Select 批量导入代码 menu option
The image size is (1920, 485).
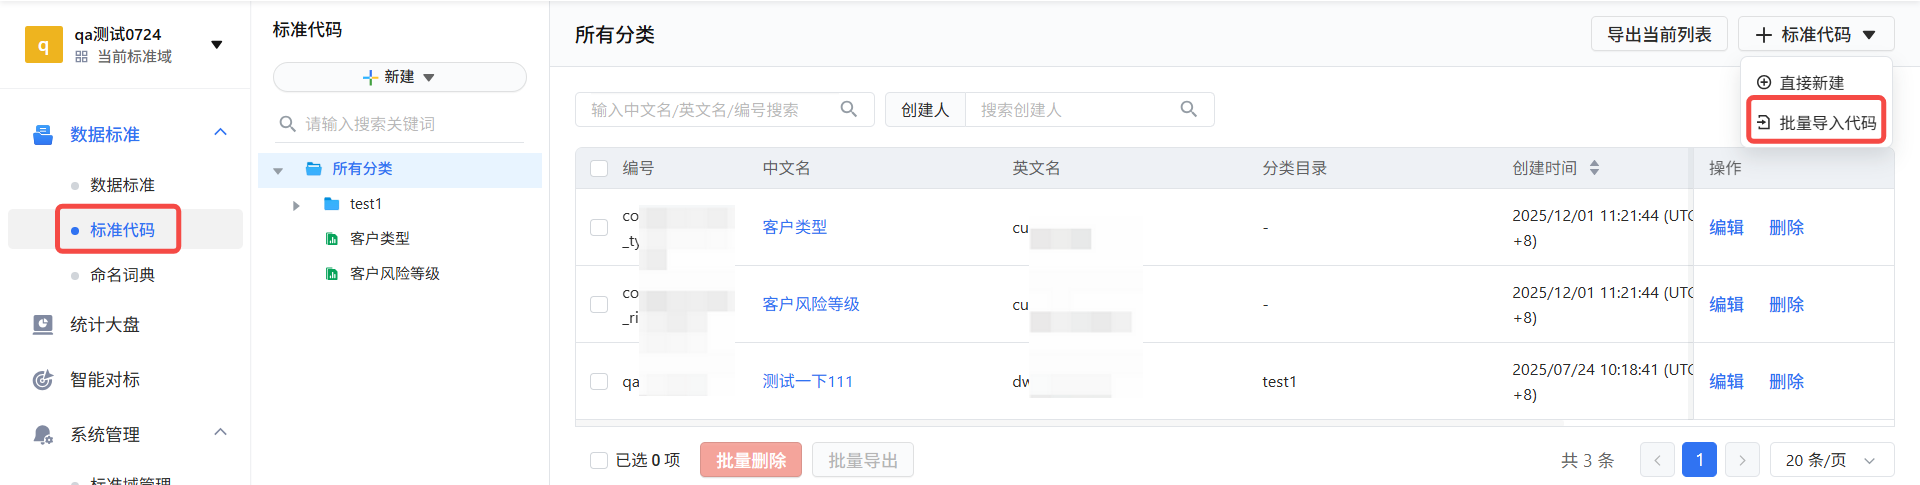[x=1817, y=122]
